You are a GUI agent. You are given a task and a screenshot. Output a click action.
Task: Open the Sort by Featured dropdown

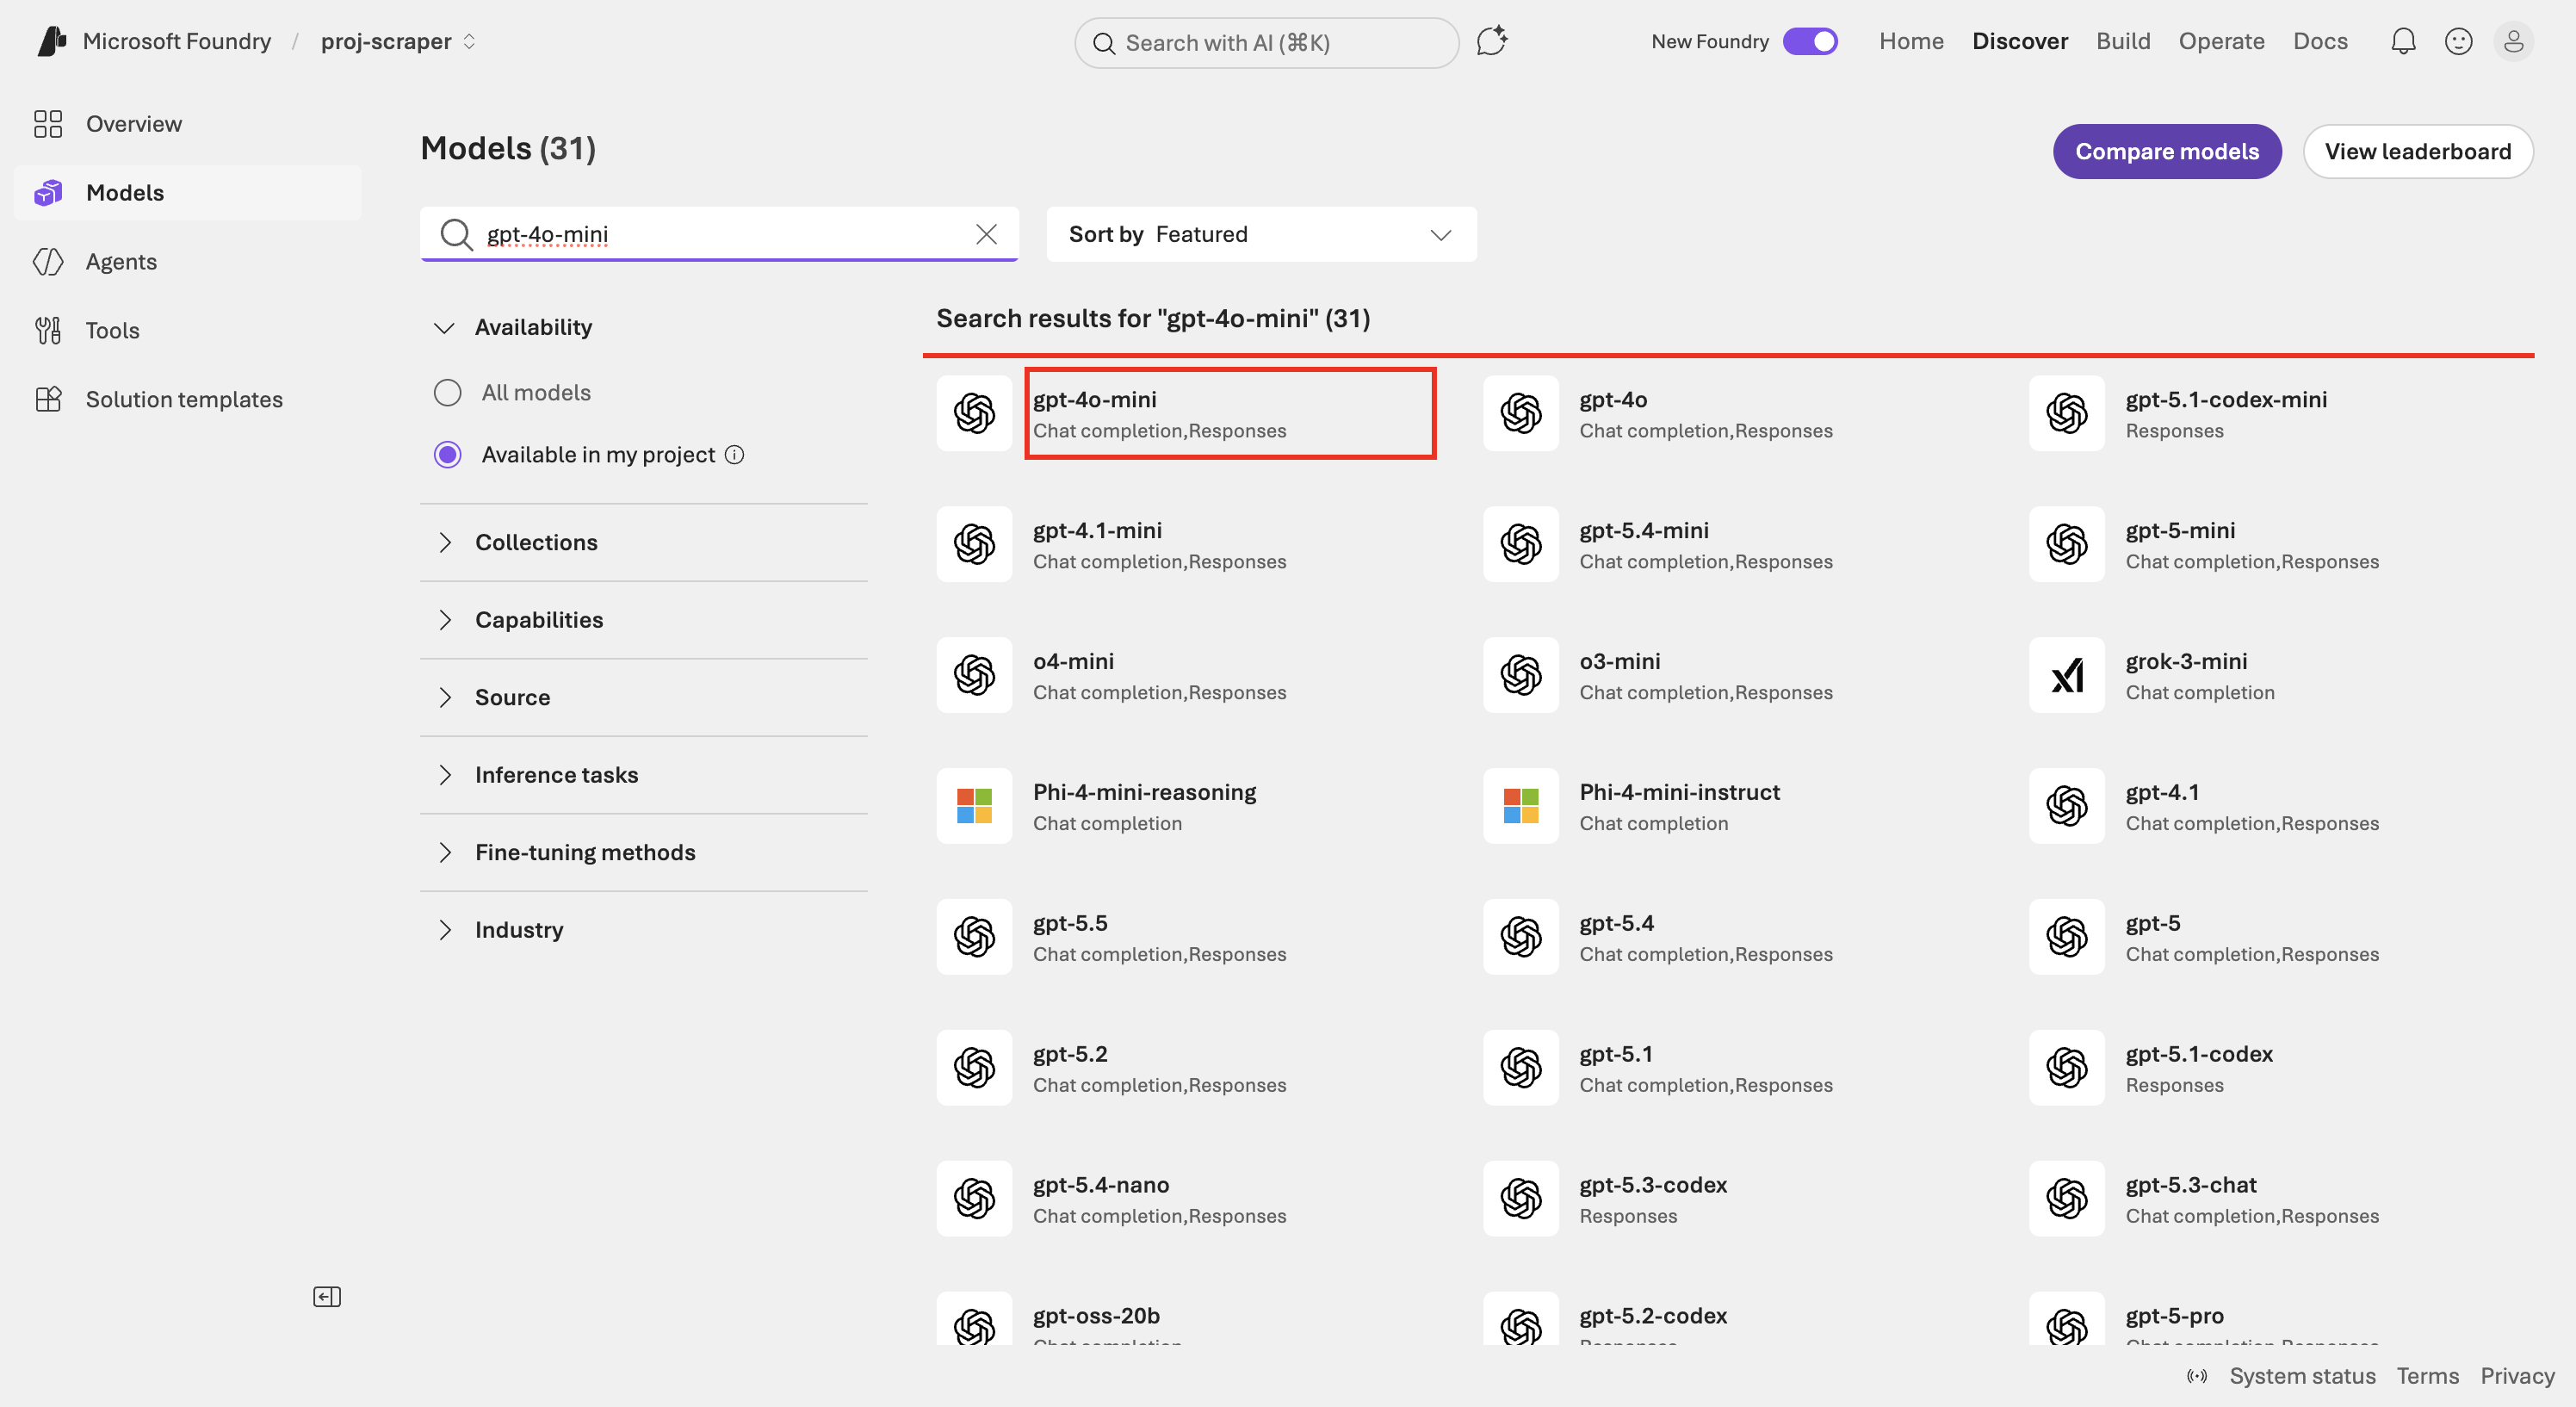point(1261,234)
